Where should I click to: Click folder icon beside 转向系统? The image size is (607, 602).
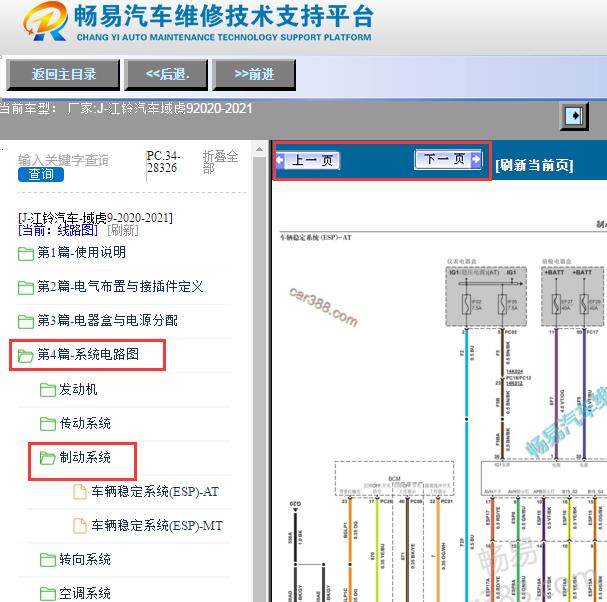48,560
